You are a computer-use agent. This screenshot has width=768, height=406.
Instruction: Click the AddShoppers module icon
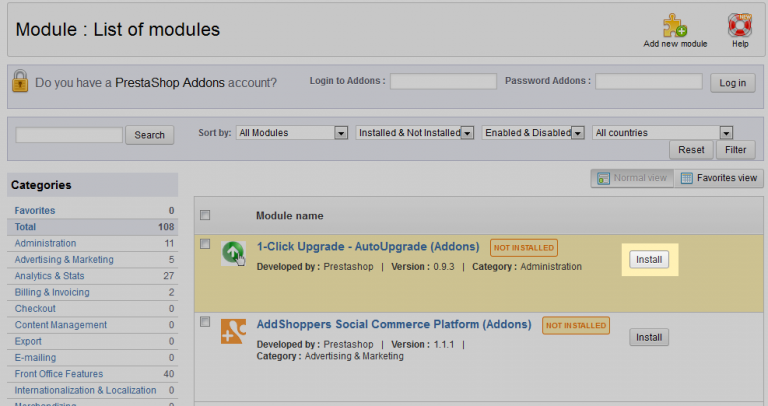point(233,332)
